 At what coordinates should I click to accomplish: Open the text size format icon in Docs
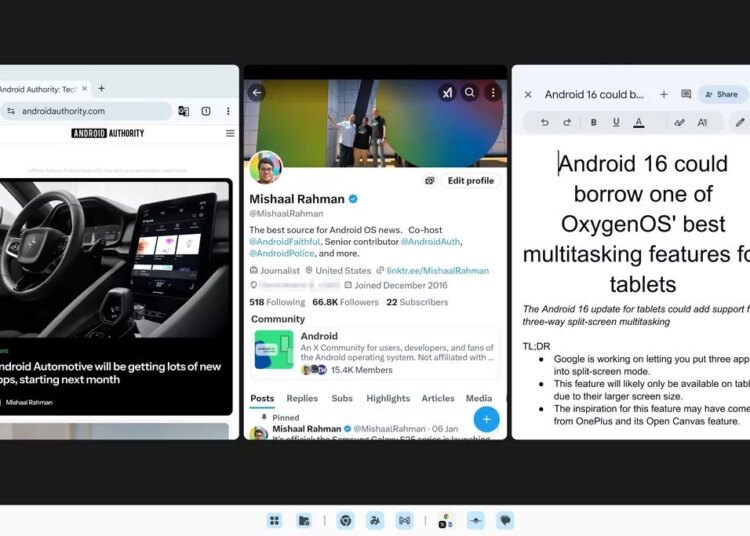point(702,122)
